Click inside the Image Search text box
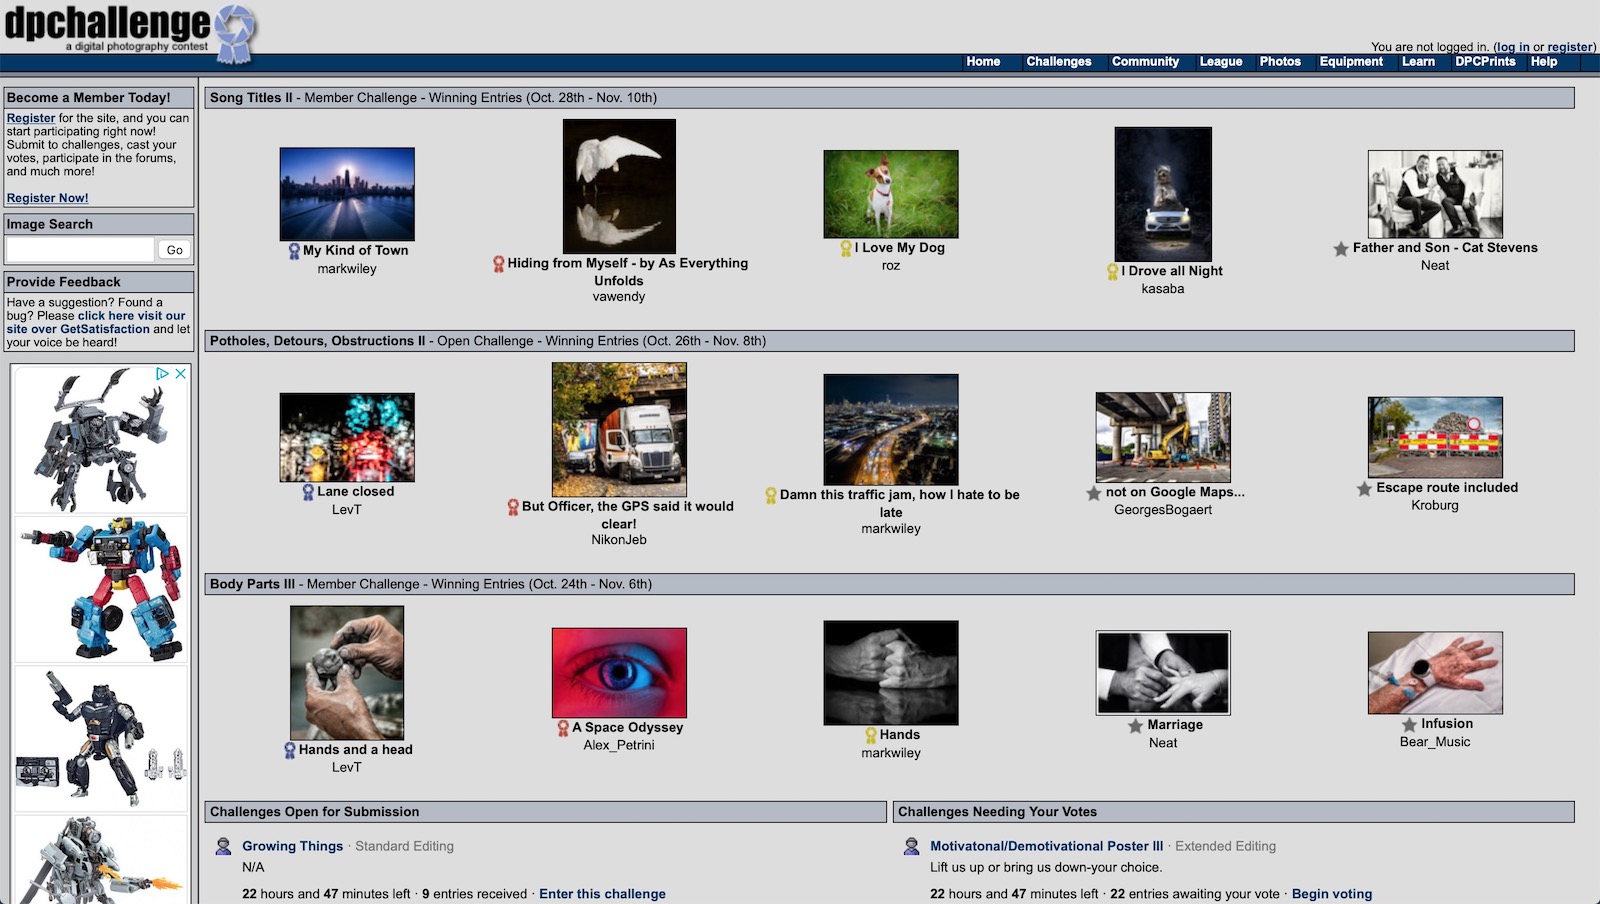 (x=80, y=250)
